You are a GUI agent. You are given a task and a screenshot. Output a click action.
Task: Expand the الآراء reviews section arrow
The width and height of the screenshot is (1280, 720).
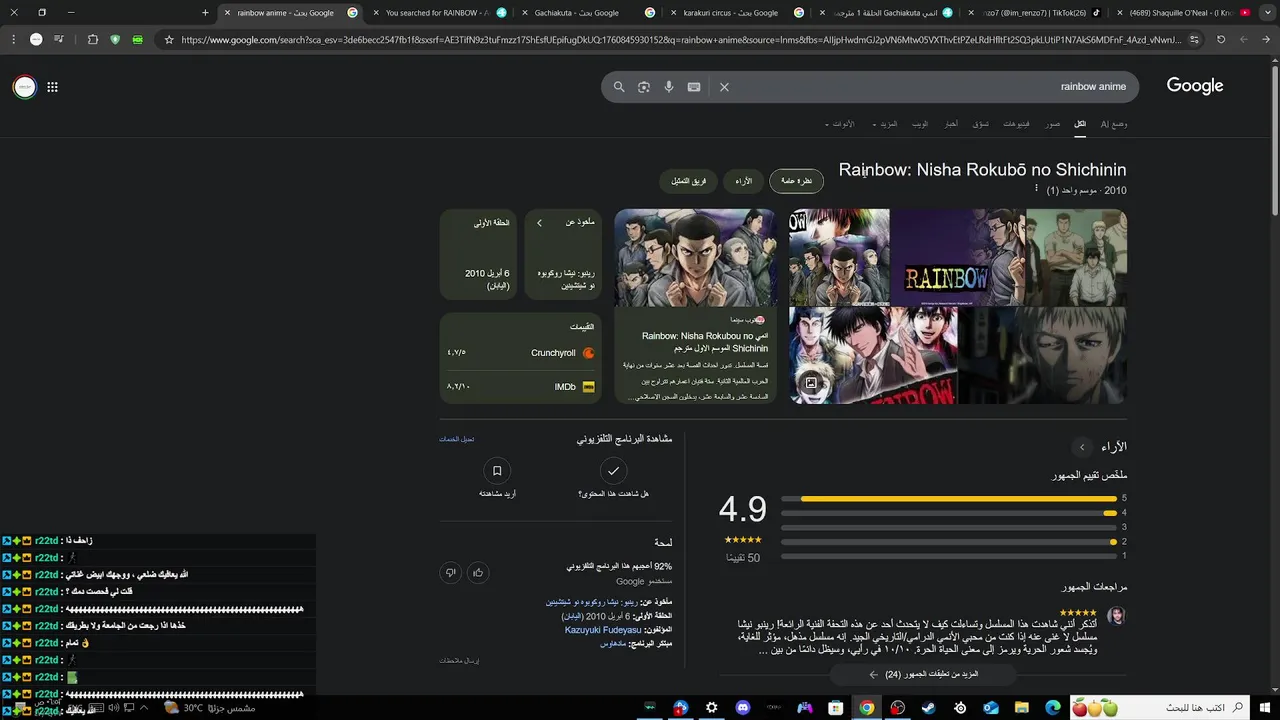(1081, 447)
